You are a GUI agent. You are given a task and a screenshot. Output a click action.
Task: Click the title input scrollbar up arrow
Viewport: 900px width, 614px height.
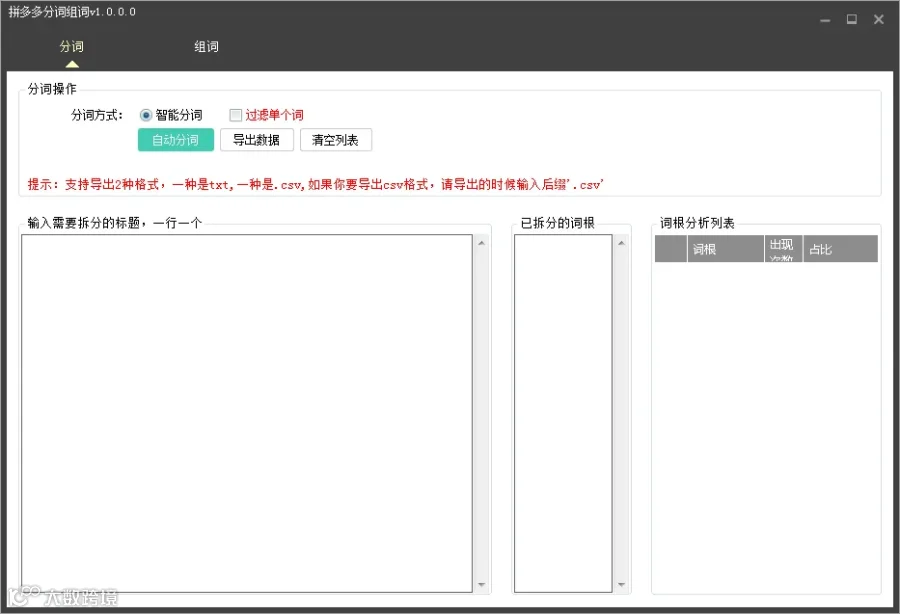482,243
